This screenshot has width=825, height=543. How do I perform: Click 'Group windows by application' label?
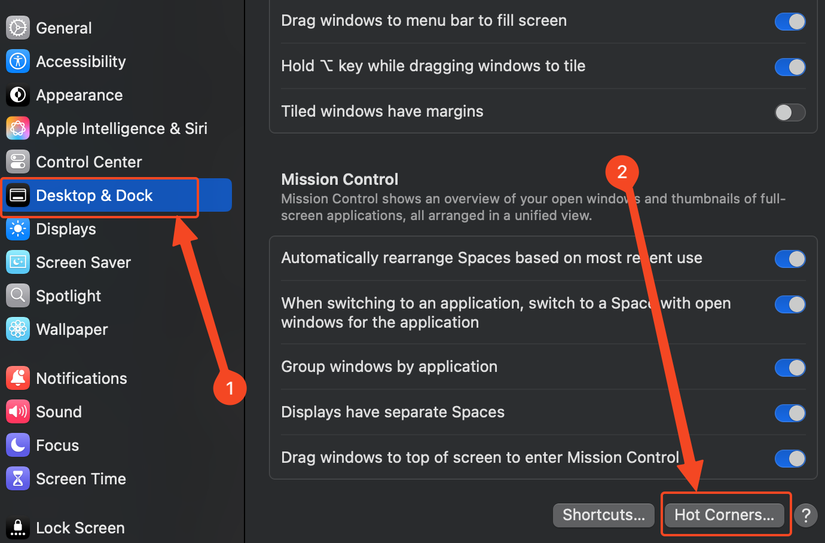point(389,367)
